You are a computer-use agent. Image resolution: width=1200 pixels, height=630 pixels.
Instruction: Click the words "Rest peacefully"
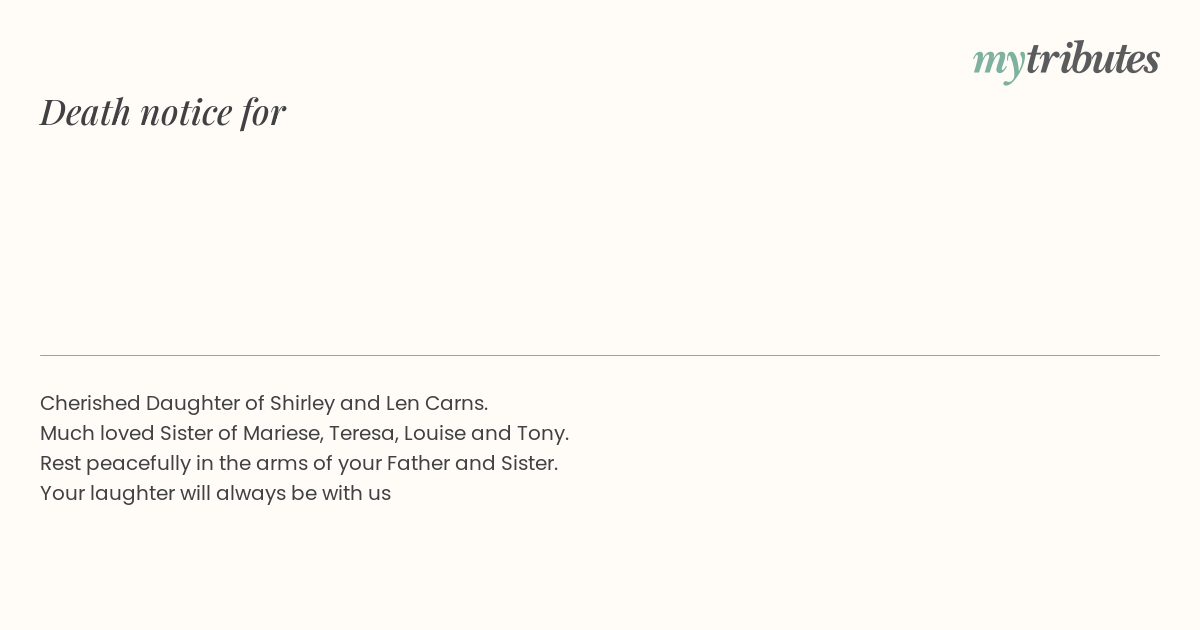pyautogui.click(x=111, y=464)
